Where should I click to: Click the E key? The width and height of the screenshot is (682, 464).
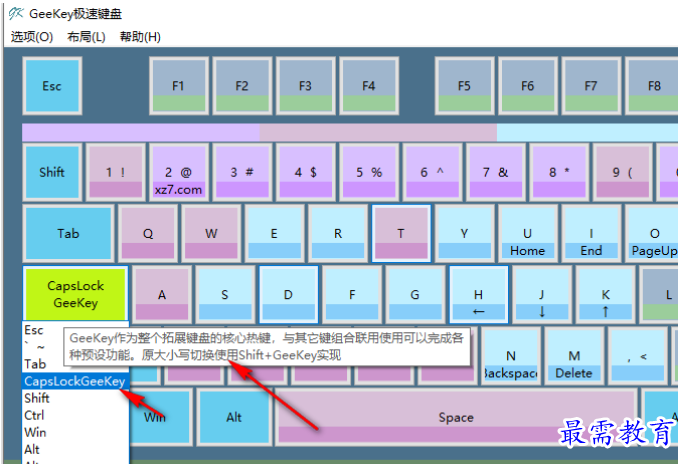click(274, 234)
